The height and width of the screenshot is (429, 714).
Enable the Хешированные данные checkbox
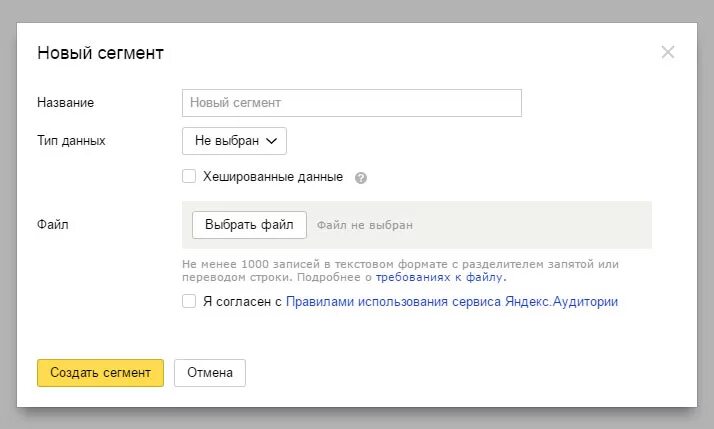[x=189, y=177]
